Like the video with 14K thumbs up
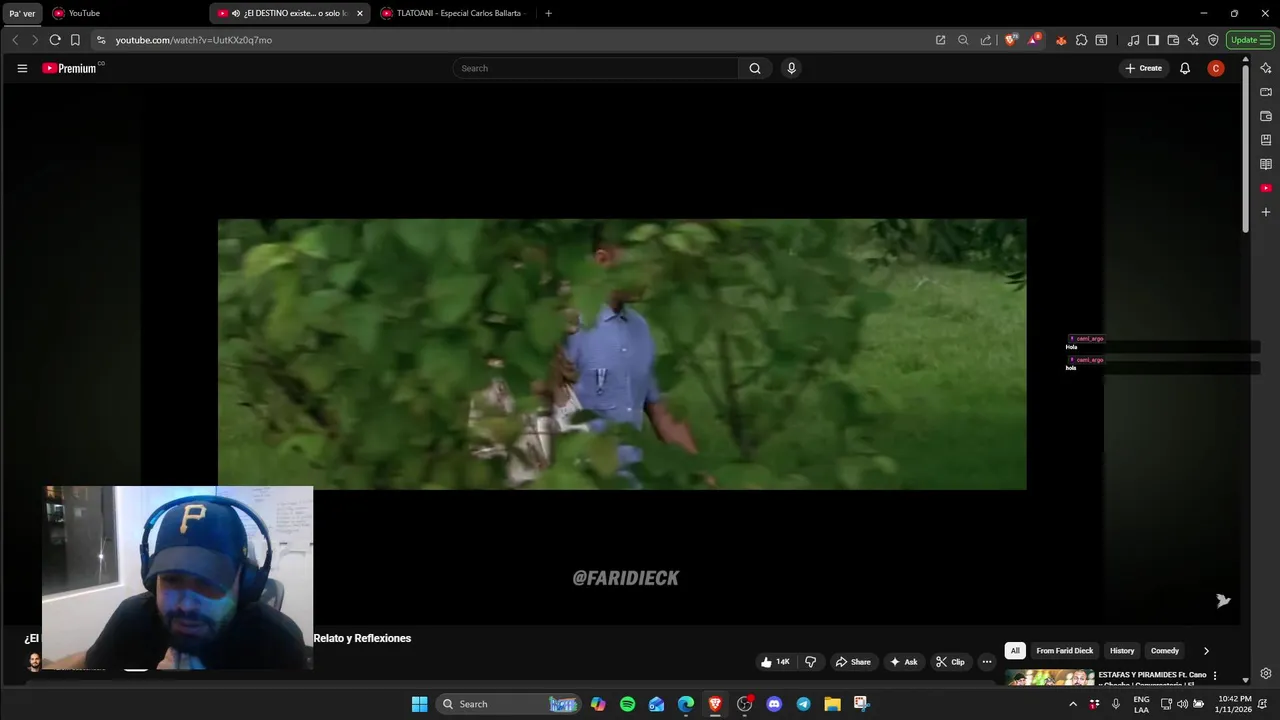The image size is (1280, 720). (x=775, y=662)
